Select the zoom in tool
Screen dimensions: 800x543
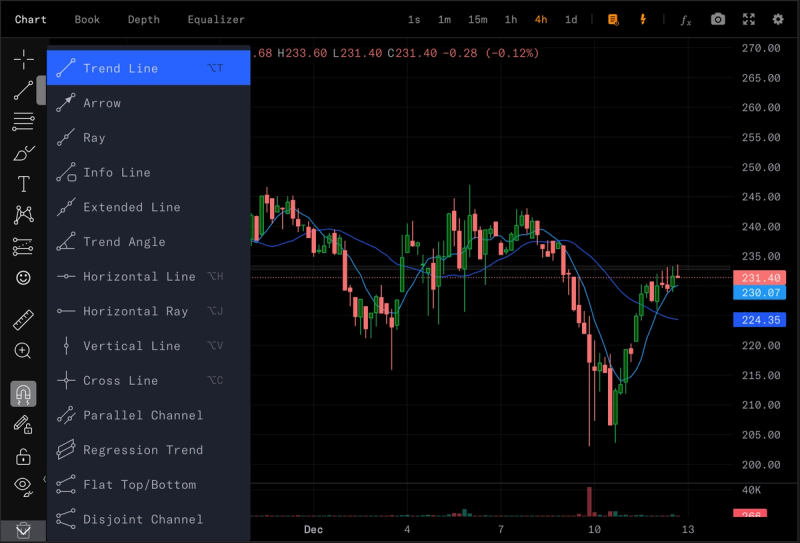coord(23,351)
